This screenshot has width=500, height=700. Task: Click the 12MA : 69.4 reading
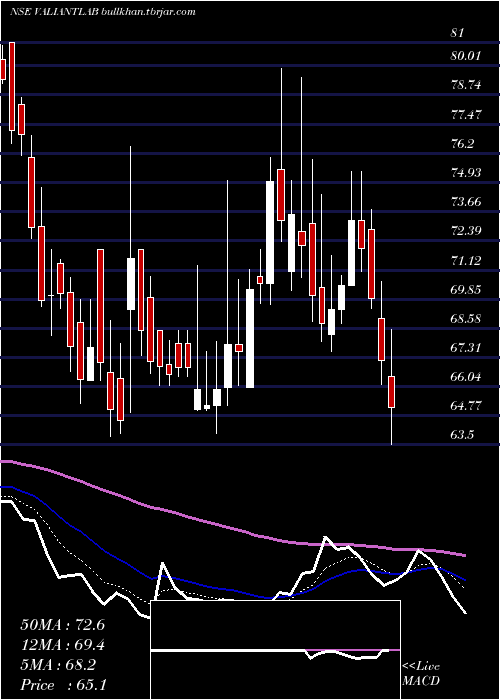pos(62,645)
